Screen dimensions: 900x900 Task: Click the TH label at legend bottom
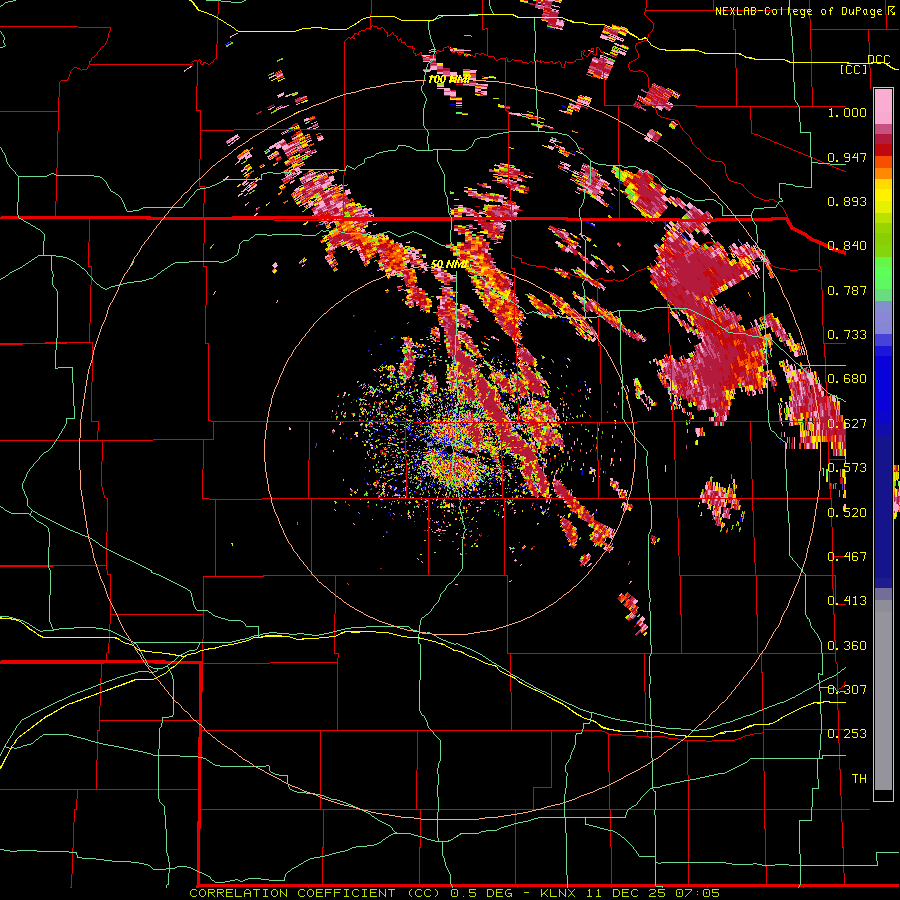(859, 778)
